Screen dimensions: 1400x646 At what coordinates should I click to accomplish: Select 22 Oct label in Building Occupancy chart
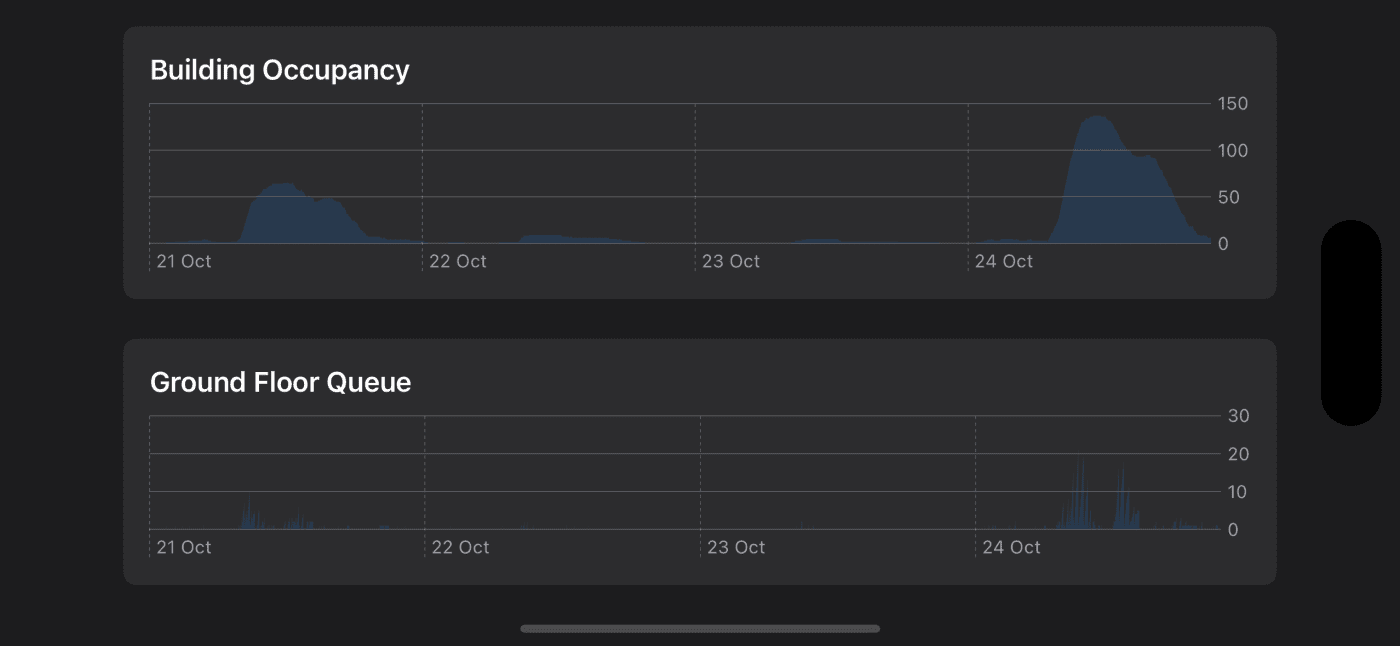click(x=458, y=261)
